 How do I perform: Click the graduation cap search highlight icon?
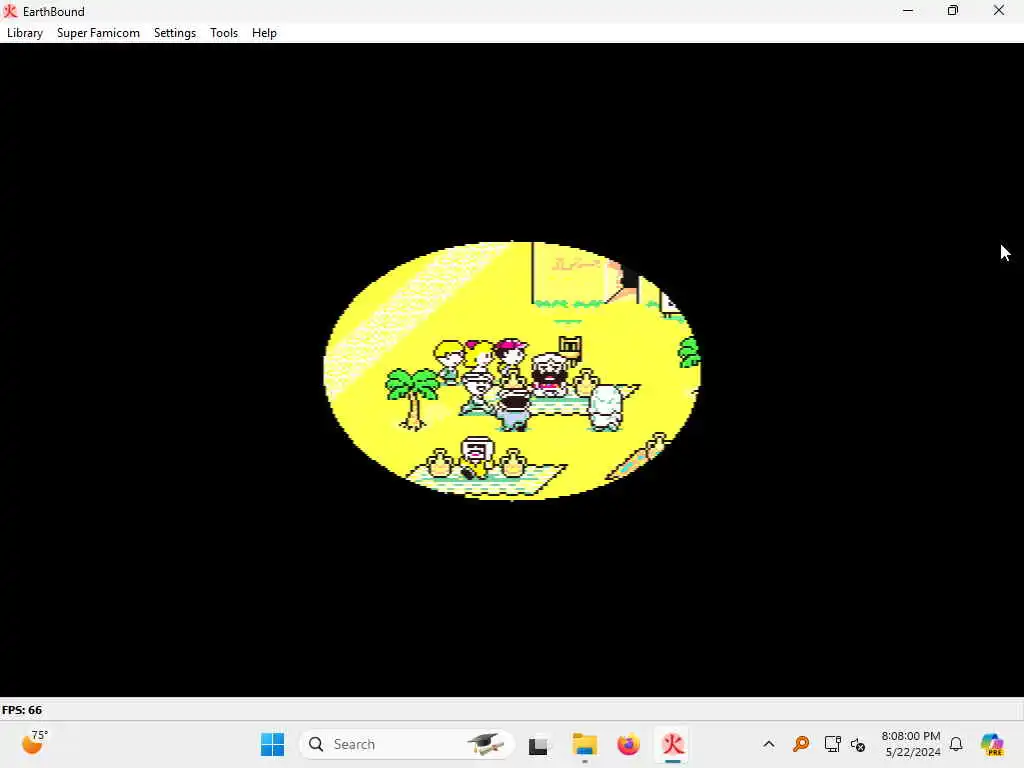[x=485, y=744]
